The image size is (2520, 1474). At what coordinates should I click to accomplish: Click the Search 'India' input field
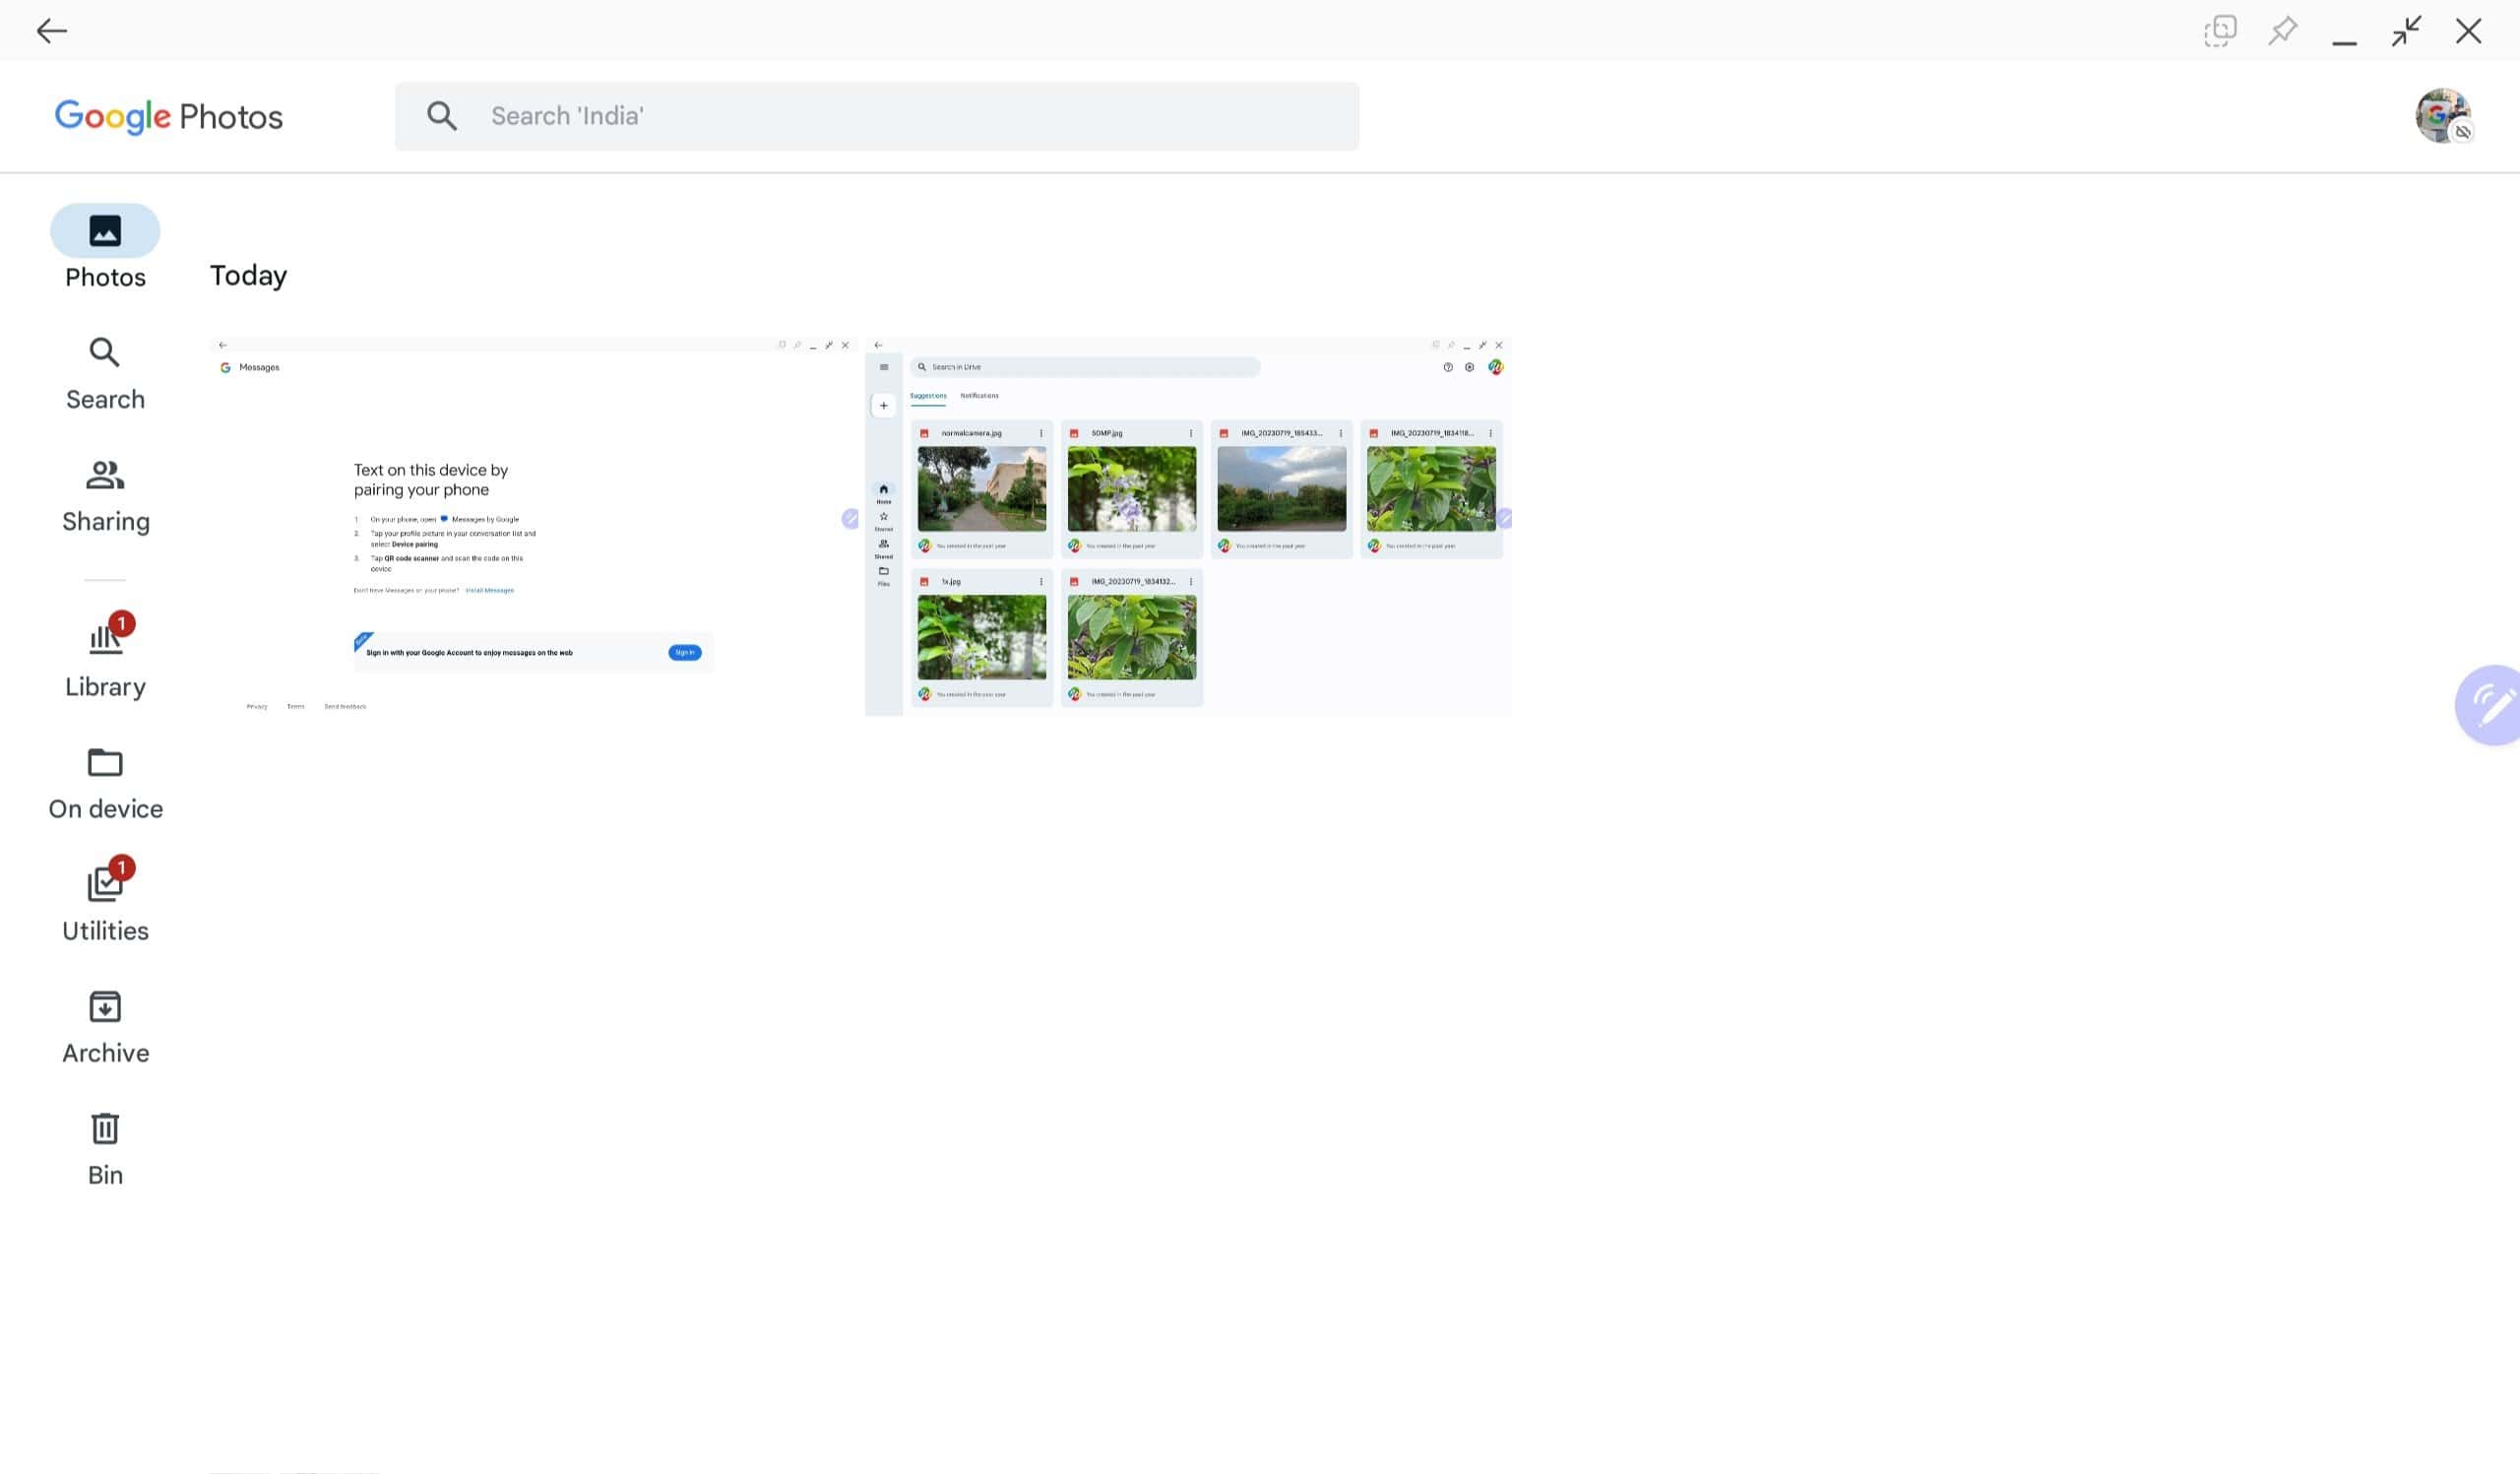click(875, 116)
